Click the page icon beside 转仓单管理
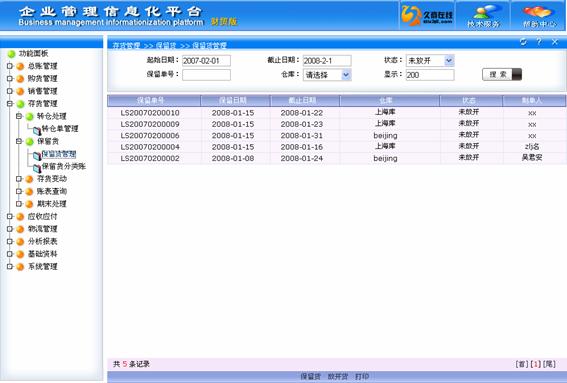The width and height of the screenshot is (567, 383). tap(37, 130)
